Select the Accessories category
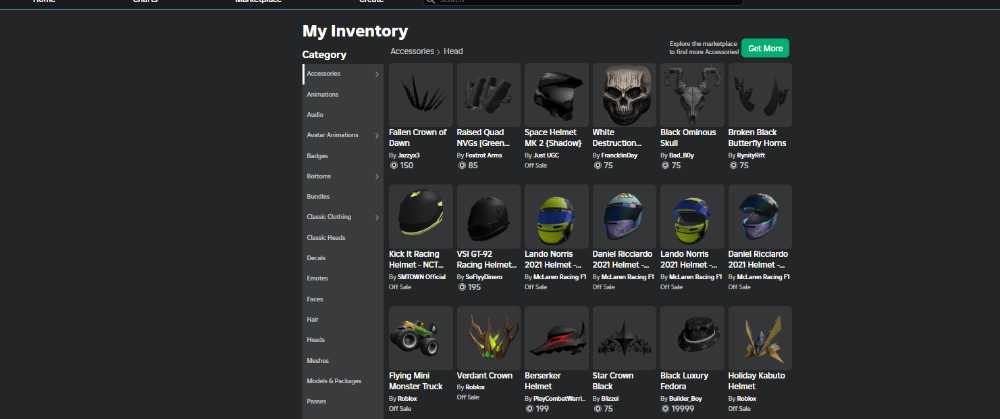Viewport: 1000px width, 419px height. coord(343,74)
